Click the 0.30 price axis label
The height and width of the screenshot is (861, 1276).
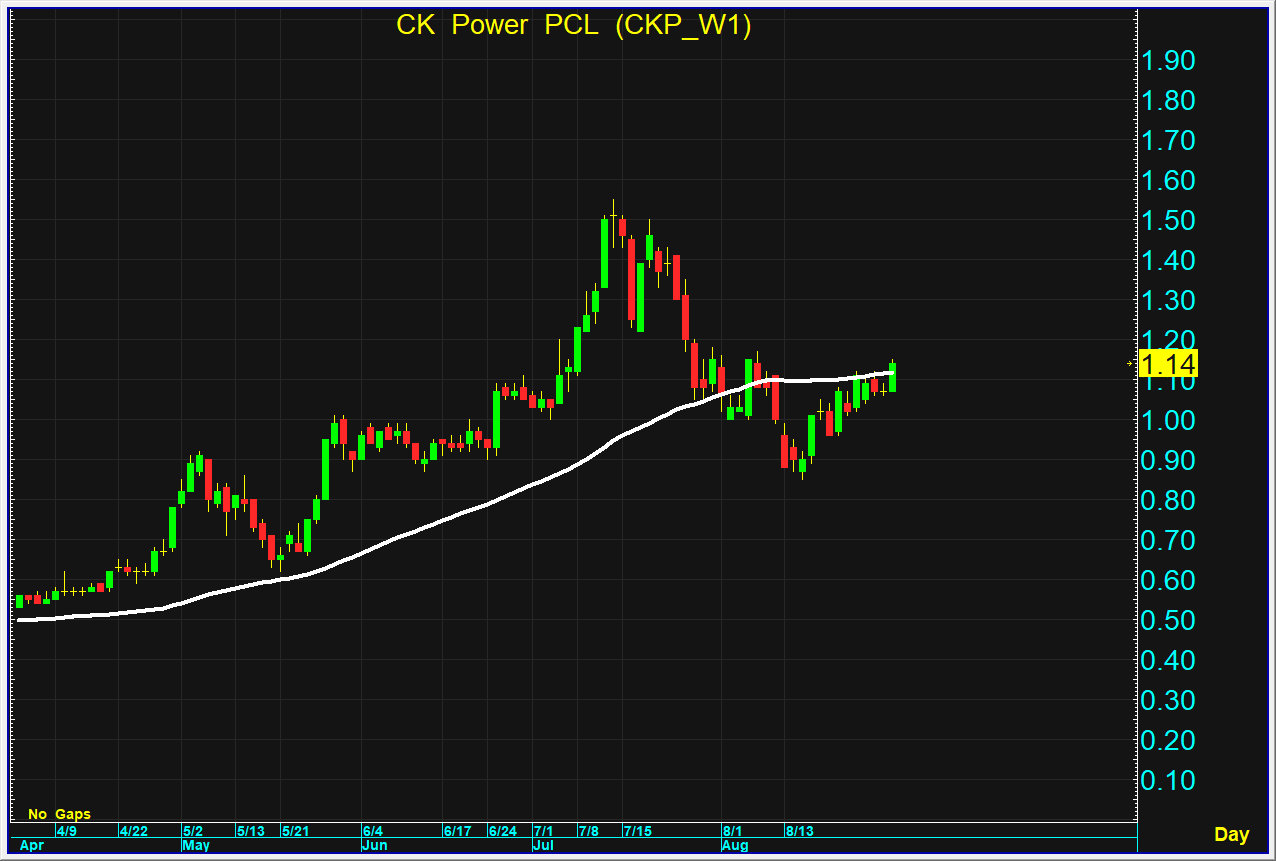pyautogui.click(x=1168, y=700)
